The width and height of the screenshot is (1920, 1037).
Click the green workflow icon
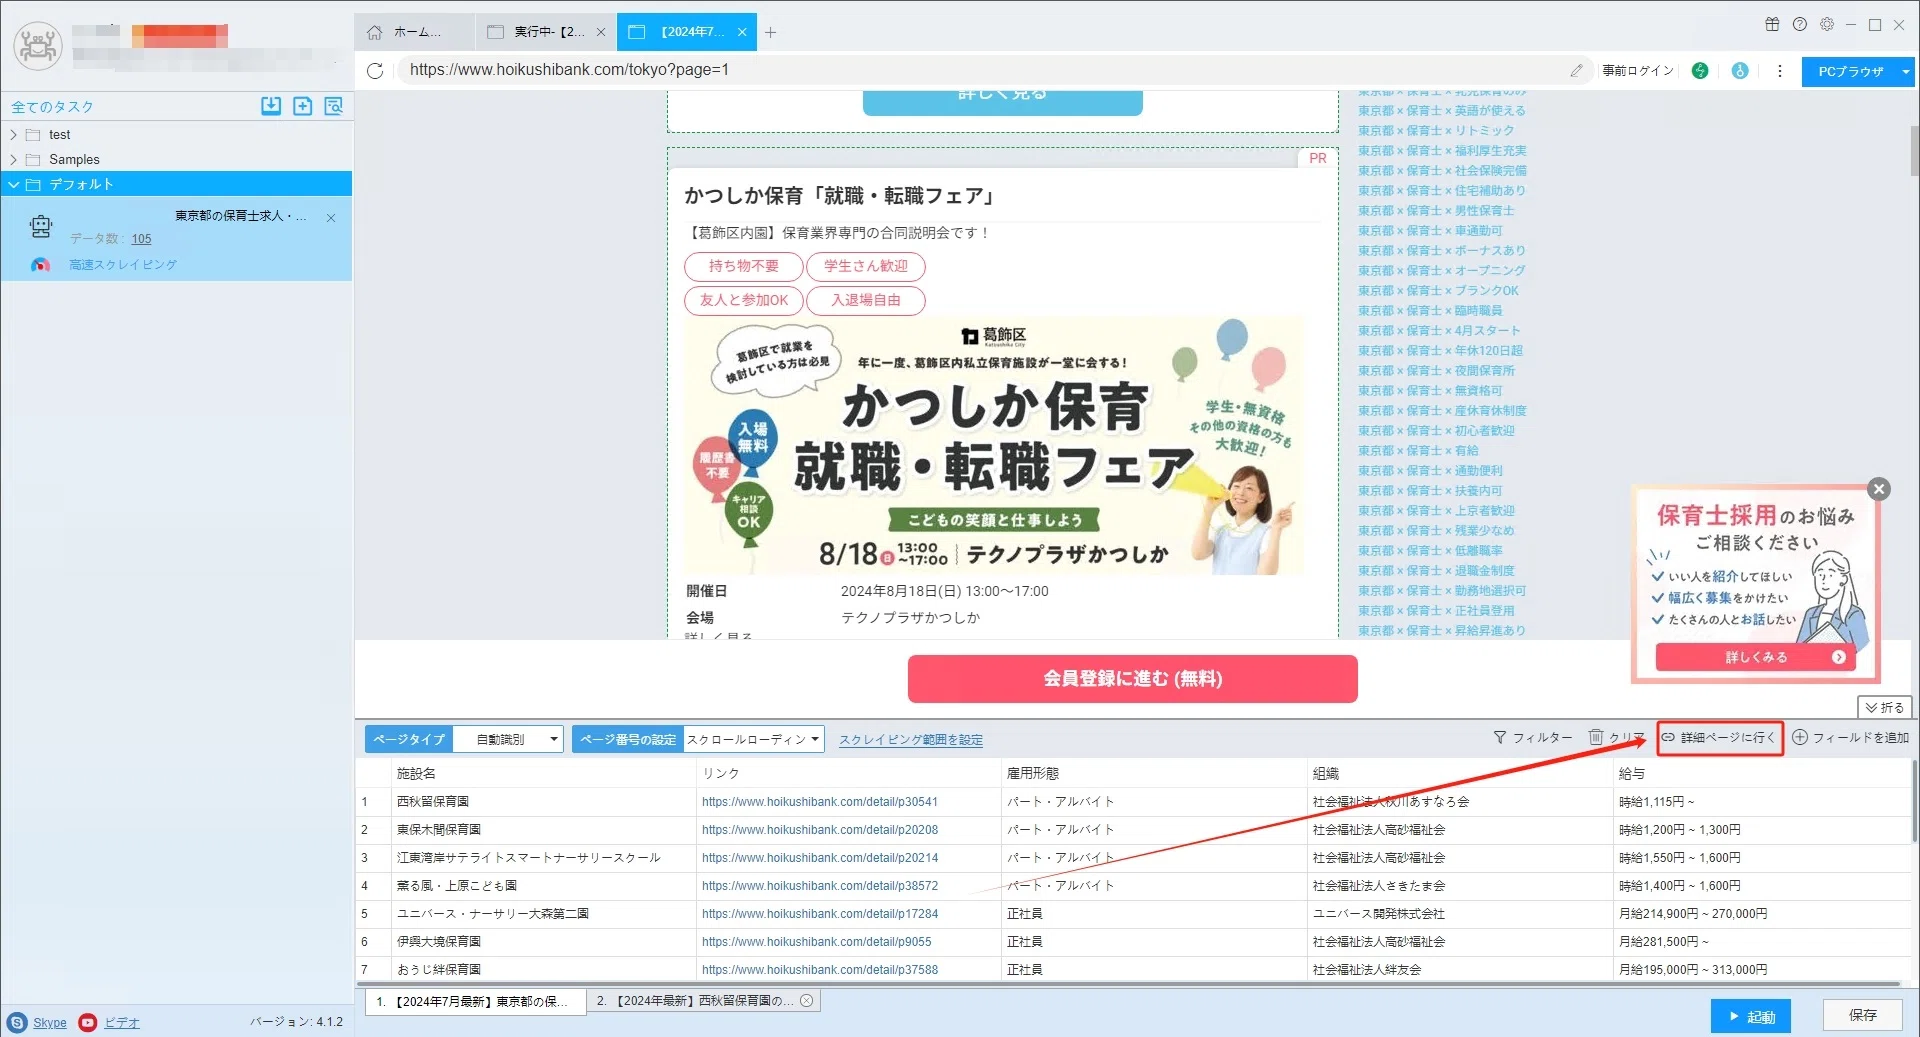[1700, 70]
